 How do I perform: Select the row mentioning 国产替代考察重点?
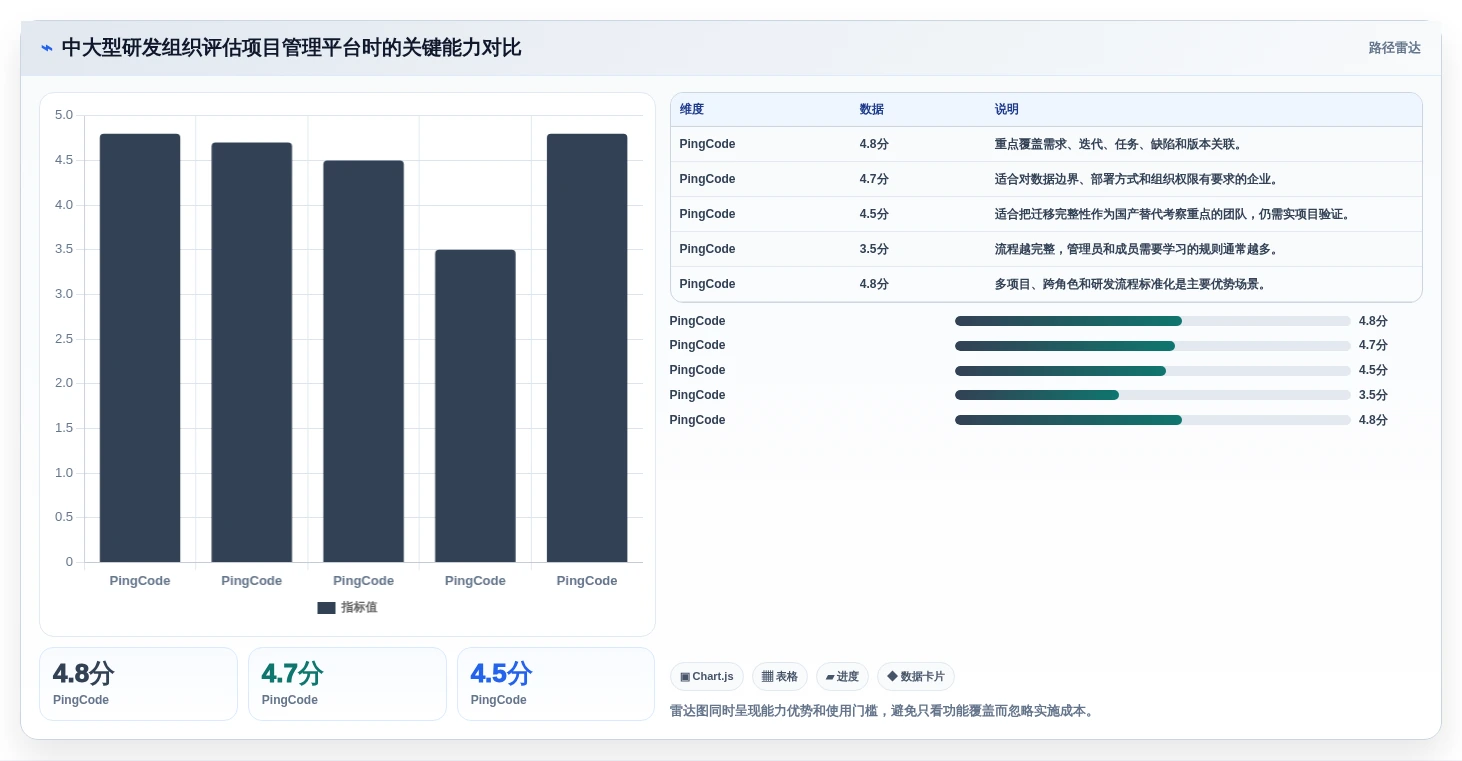tap(1046, 214)
